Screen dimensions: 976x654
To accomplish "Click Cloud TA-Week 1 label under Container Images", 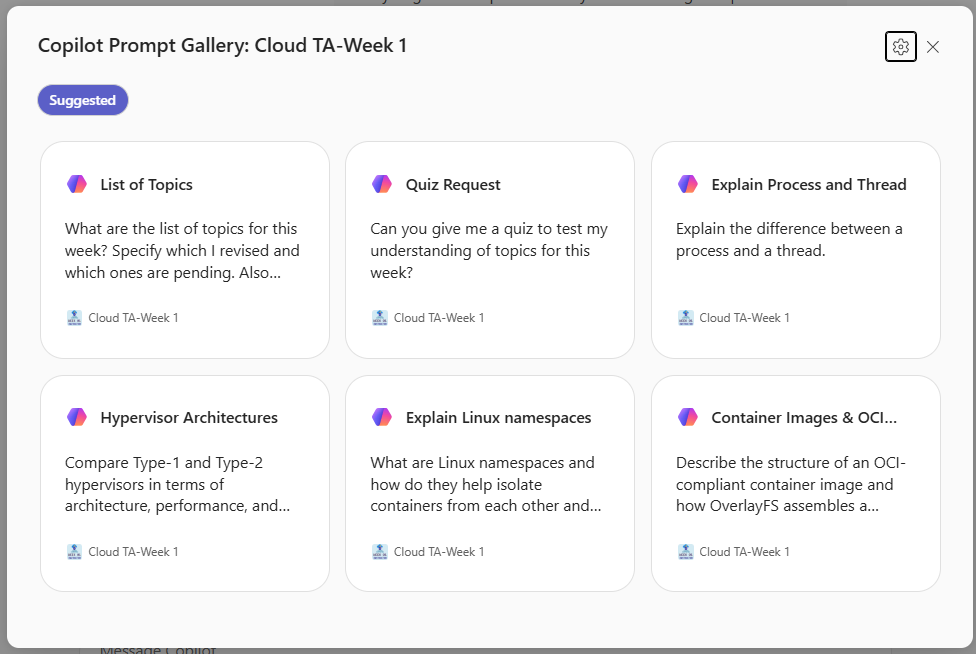I will (744, 551).
